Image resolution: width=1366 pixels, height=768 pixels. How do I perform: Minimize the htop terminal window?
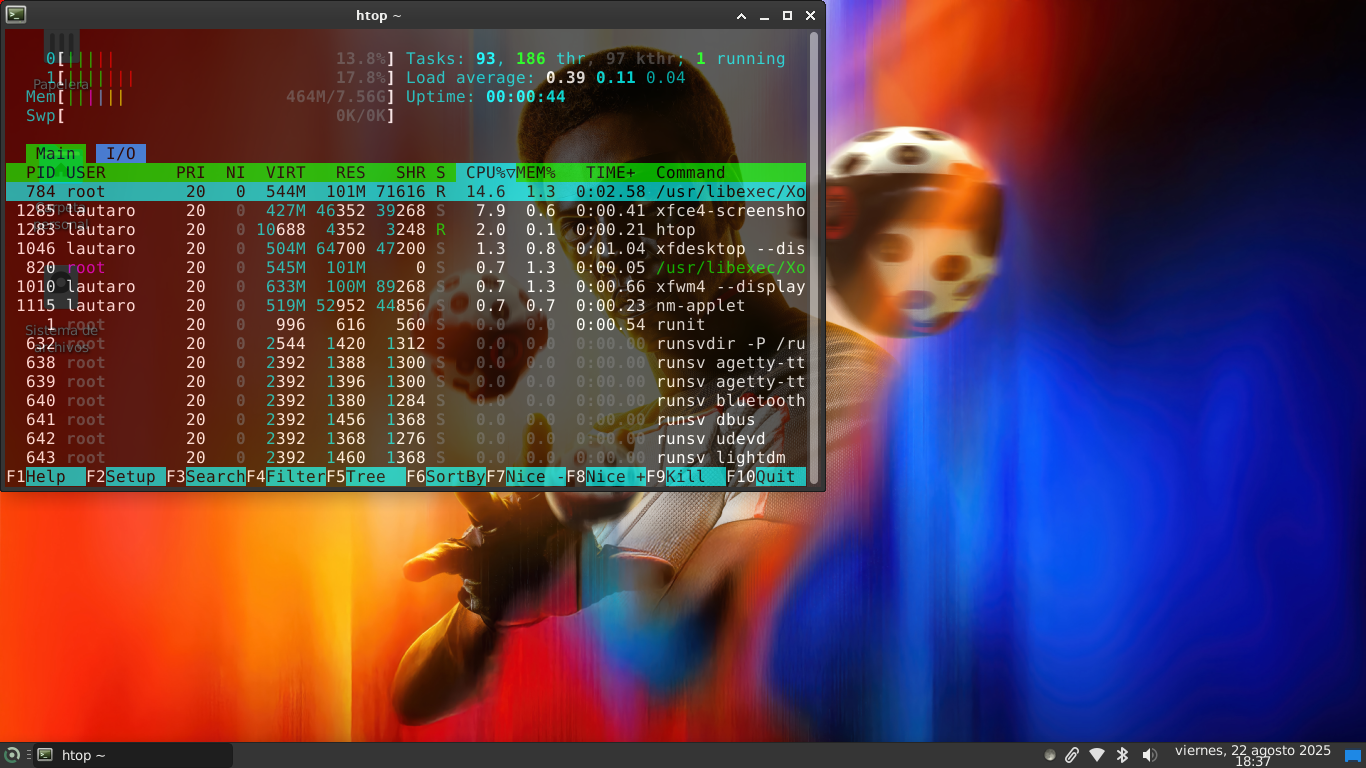pyautogui.click(x=764, y=16)
